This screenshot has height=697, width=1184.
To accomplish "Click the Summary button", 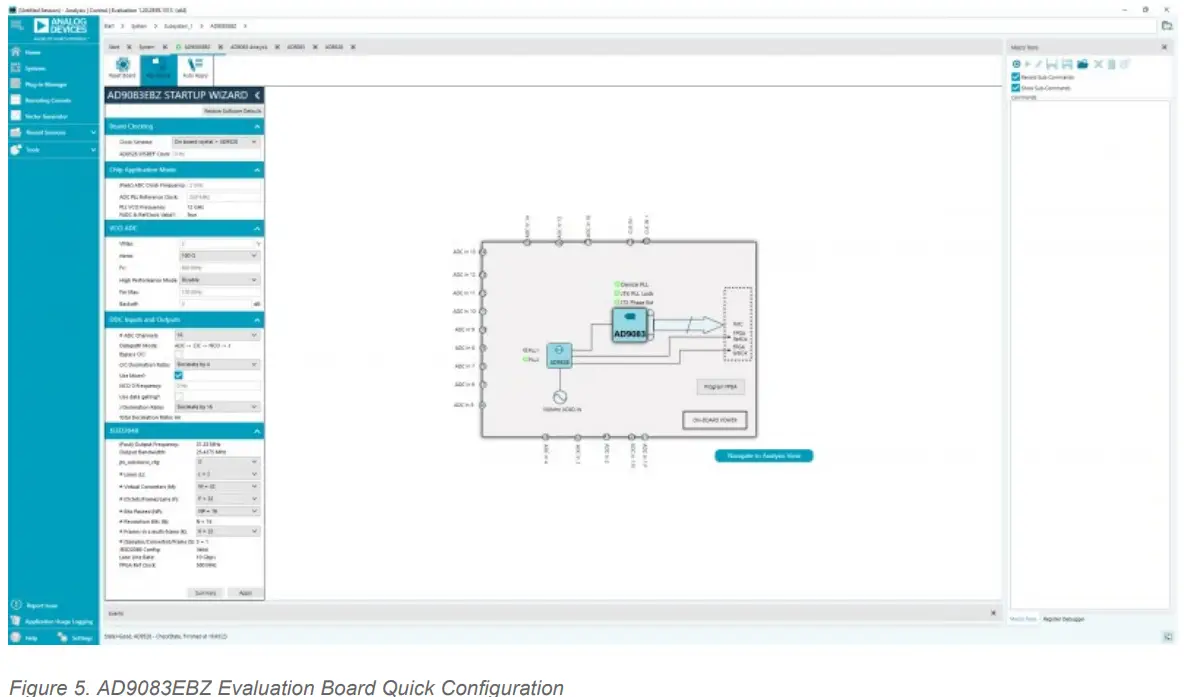I will point(205,593).
